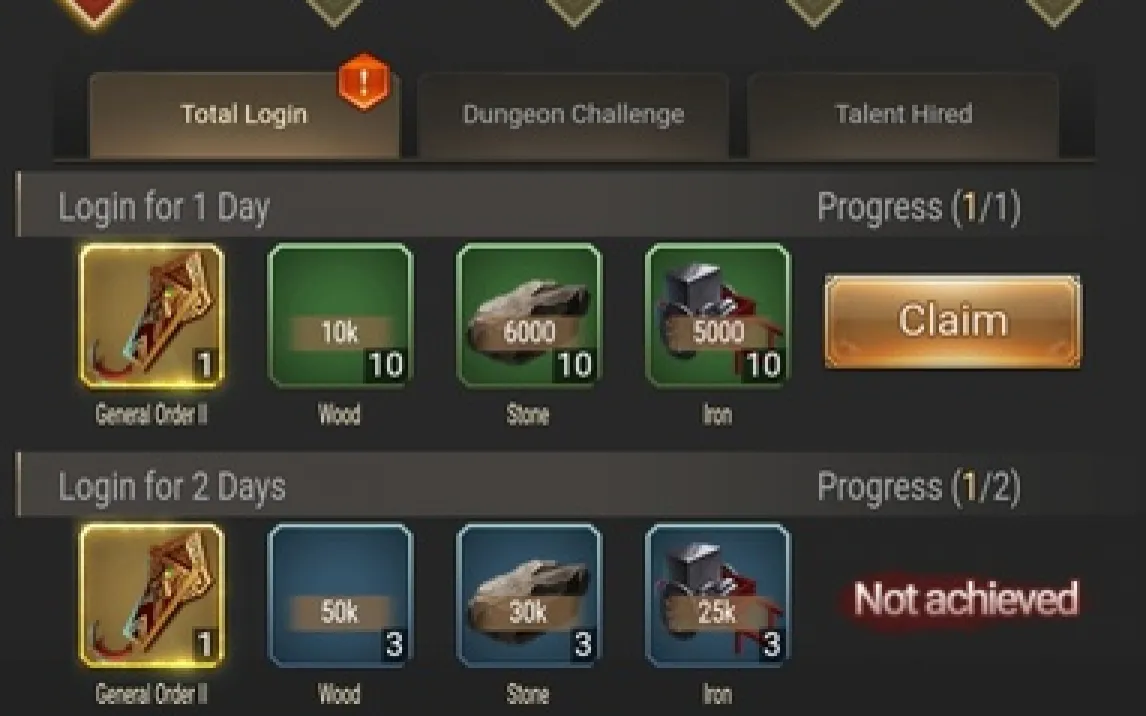Select the 30k Stone reward icon

coord(528,596)
